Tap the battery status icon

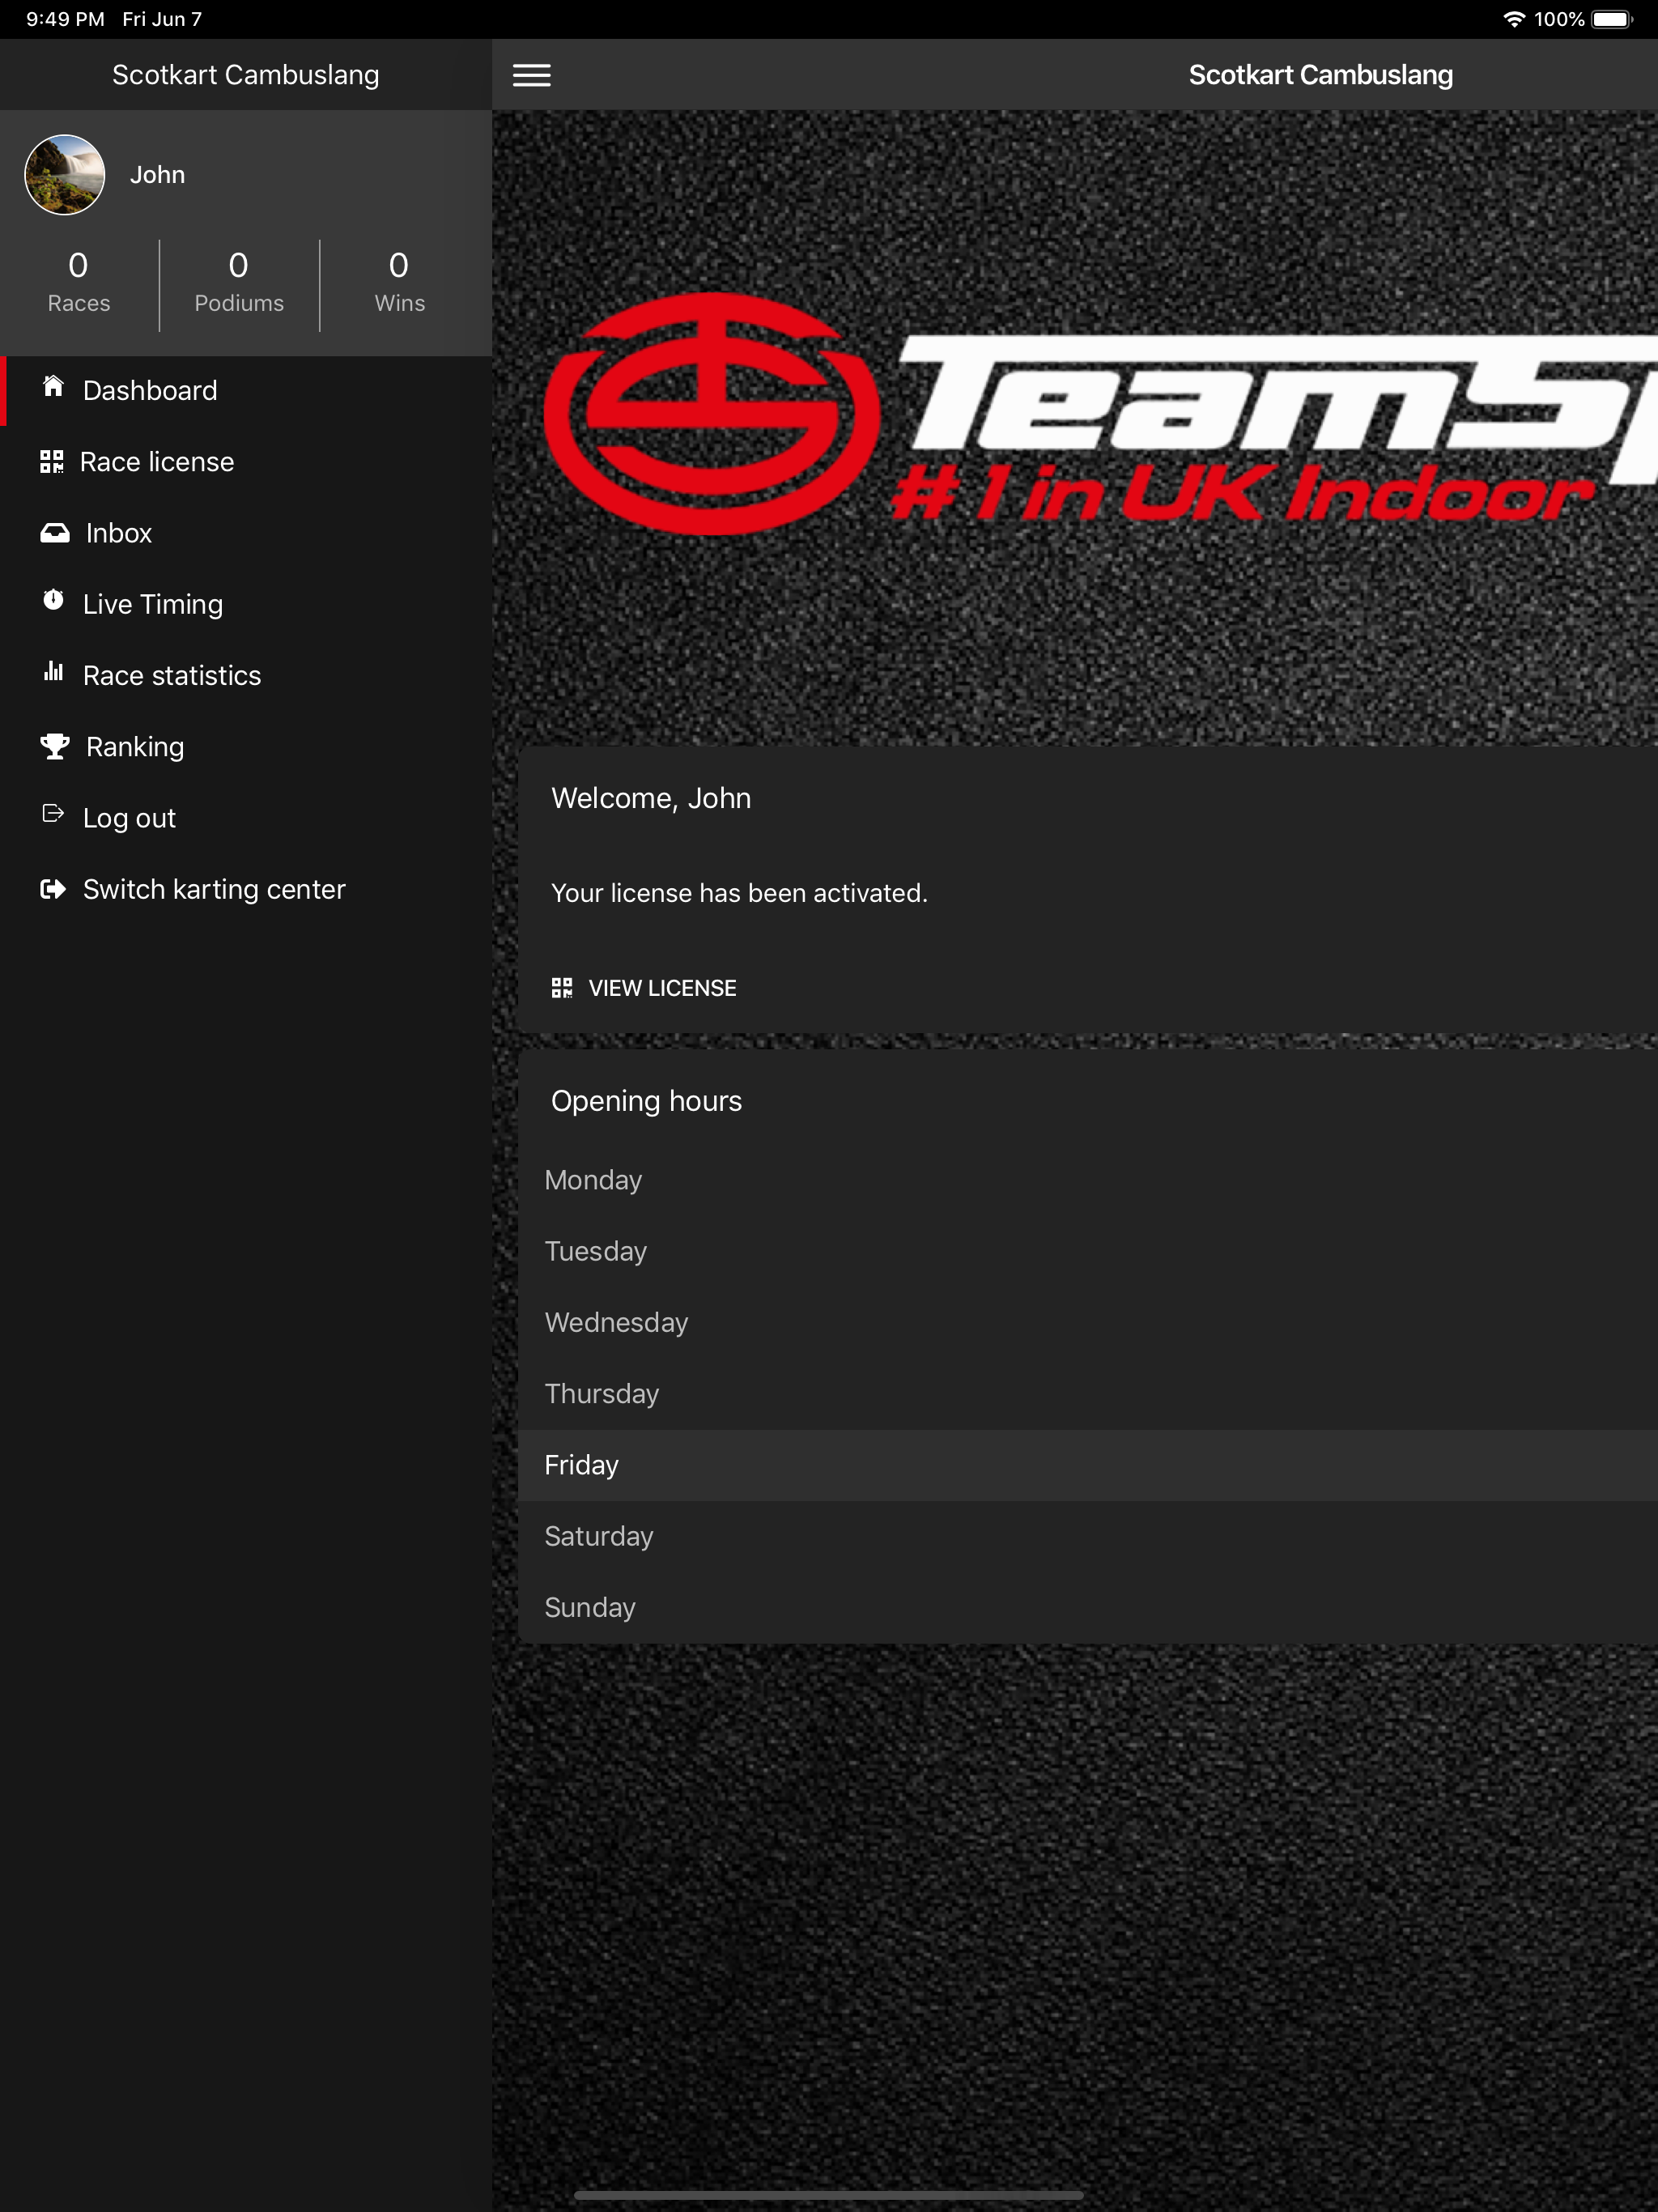1612,19
